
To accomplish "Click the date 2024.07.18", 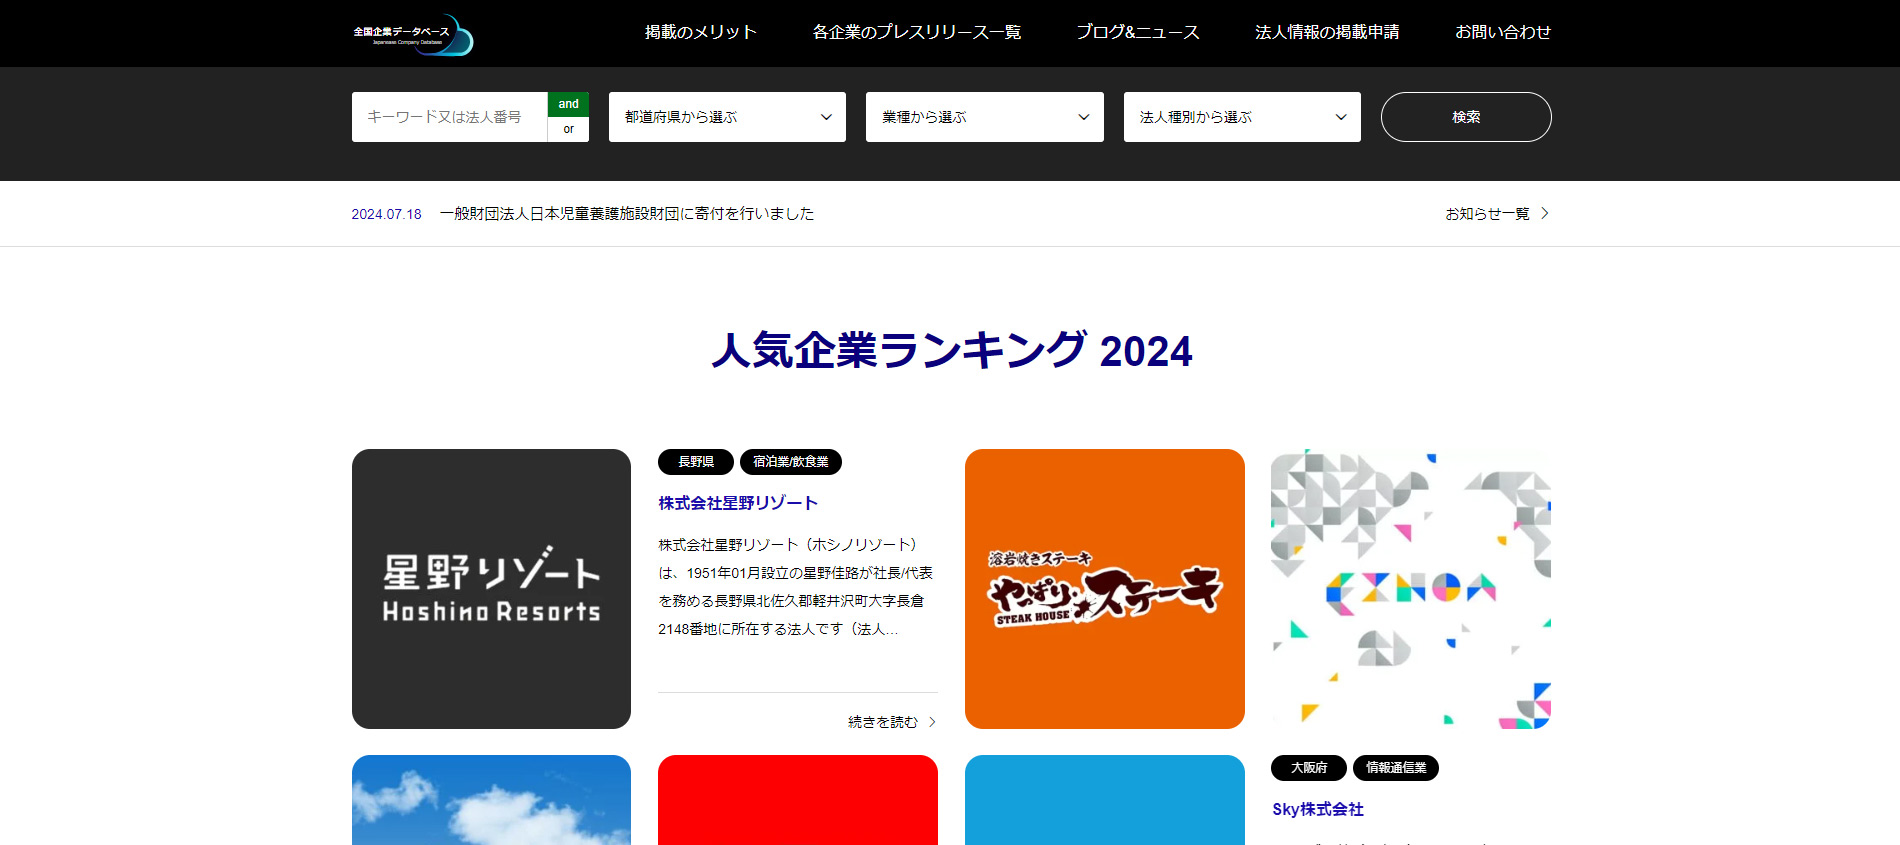I will point(386,214).
